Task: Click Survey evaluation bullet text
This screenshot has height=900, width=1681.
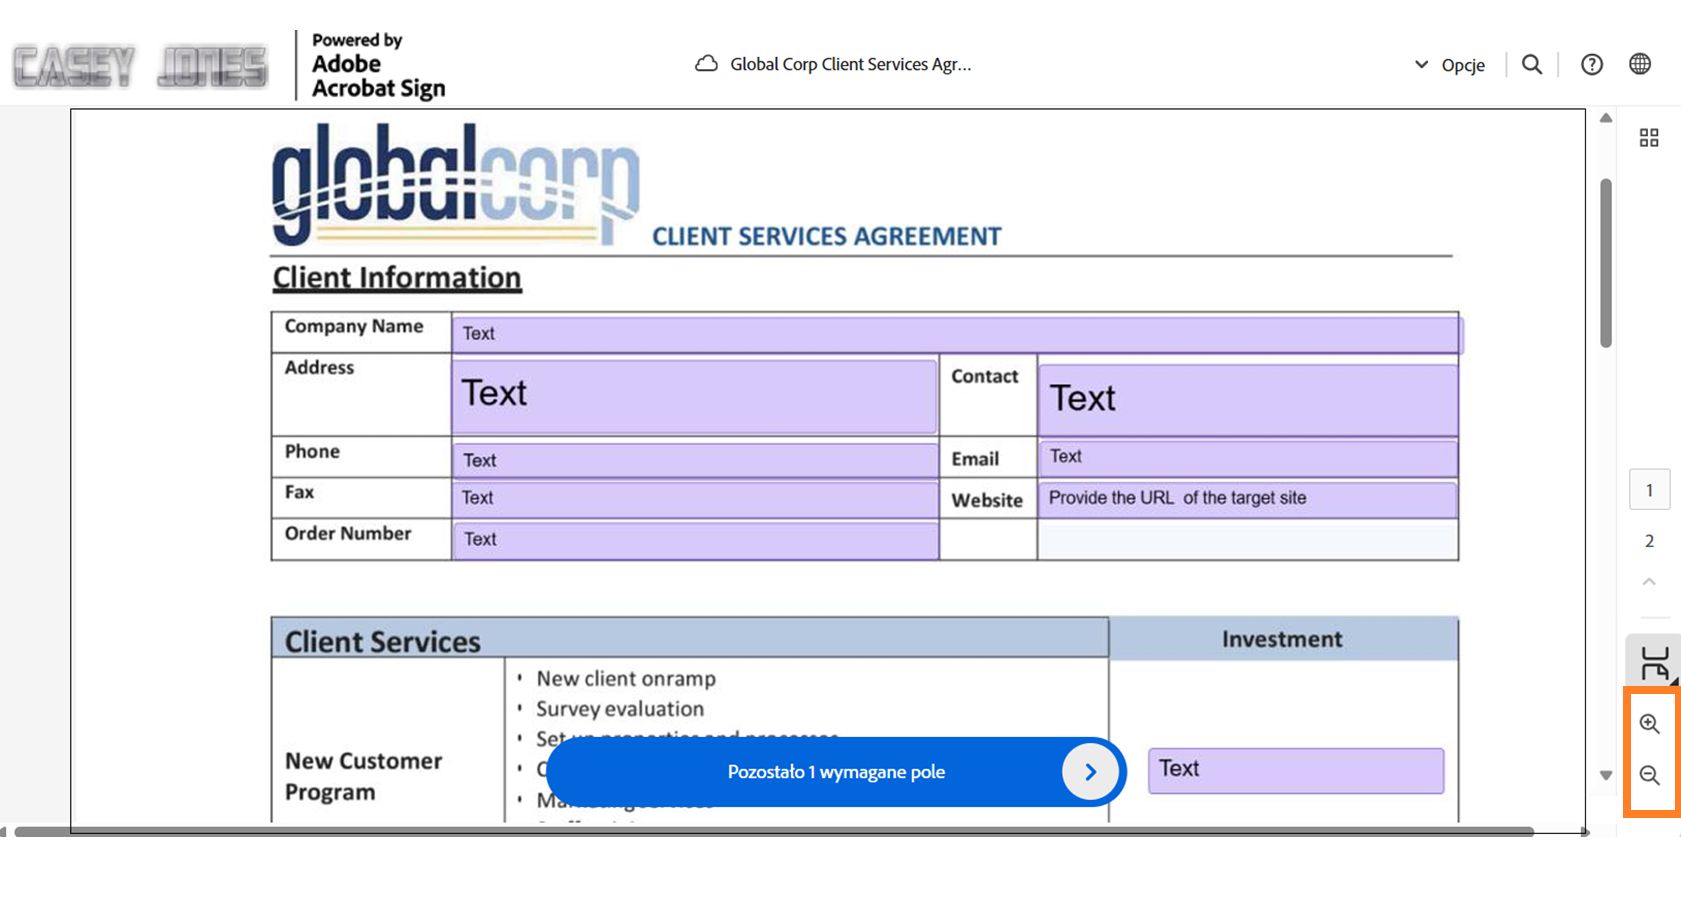Action: click(620, 709)
